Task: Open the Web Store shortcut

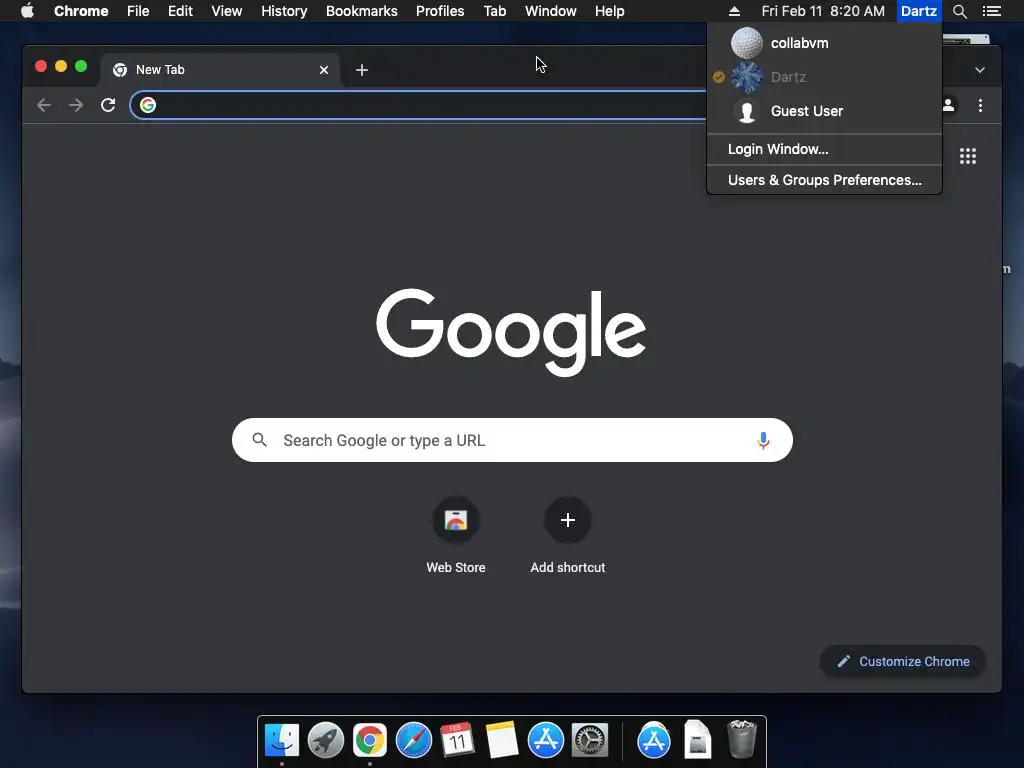Action: tap(456, 520)
